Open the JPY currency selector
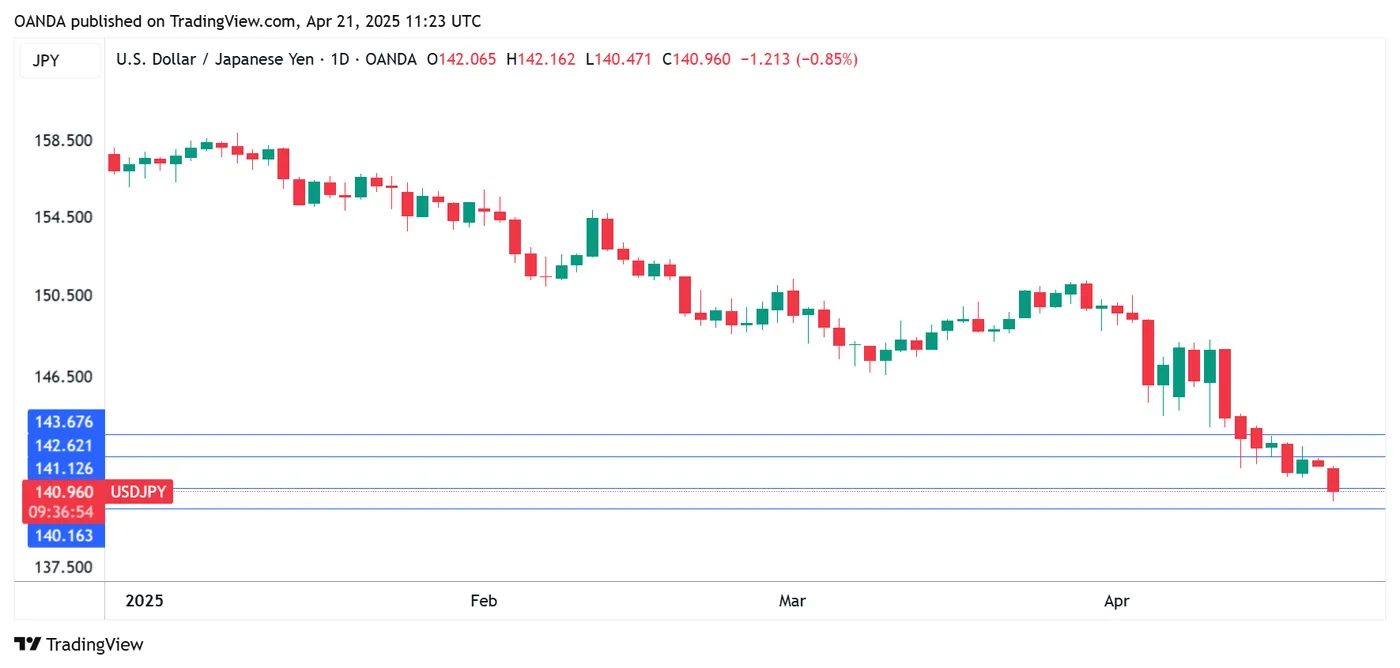This screenshot has height=668, width=1400. pyautogui.click(x=46, y=60)
